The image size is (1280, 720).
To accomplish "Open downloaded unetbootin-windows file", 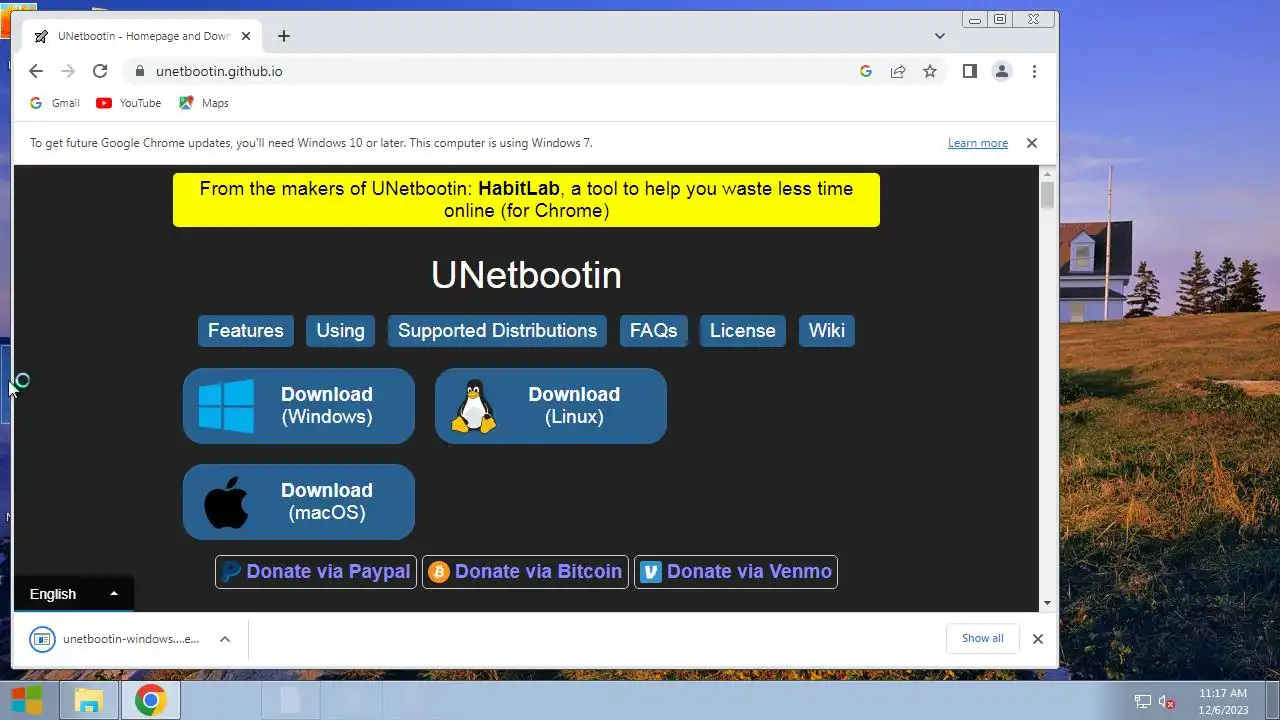I will click(115, 639).
